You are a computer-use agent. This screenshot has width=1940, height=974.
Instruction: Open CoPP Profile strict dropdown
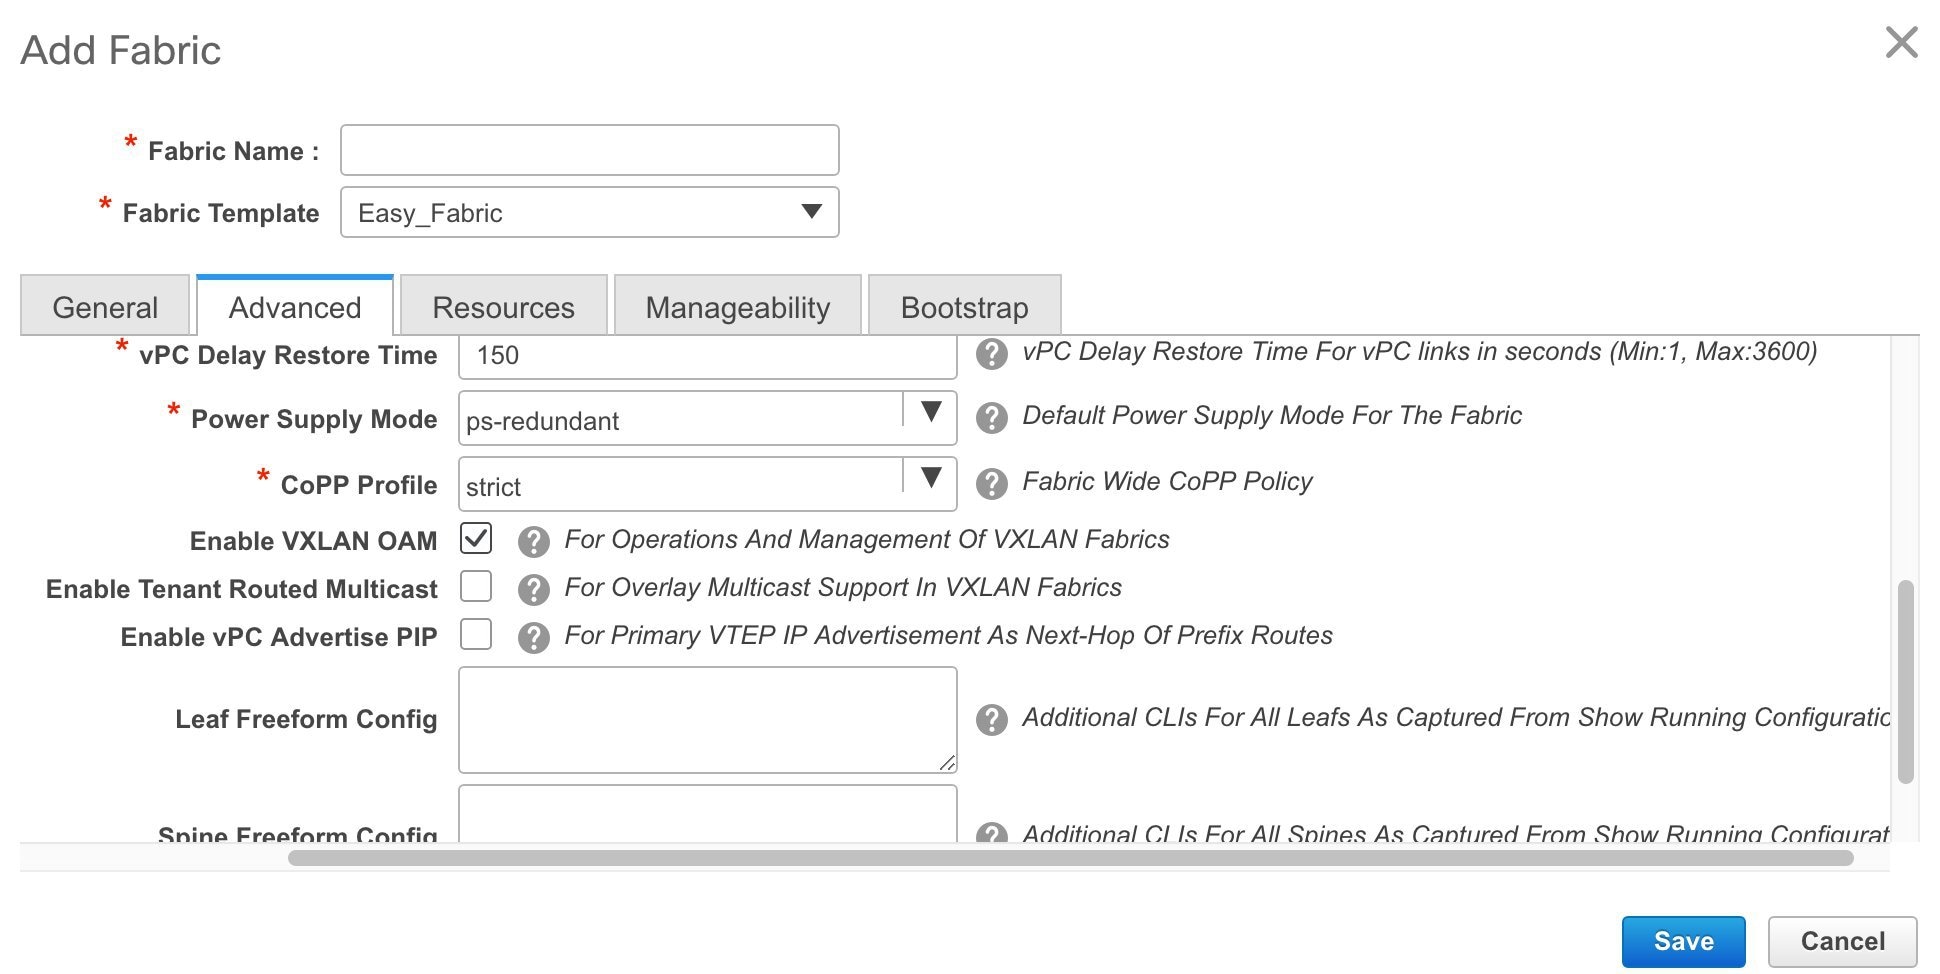(707, 484)
